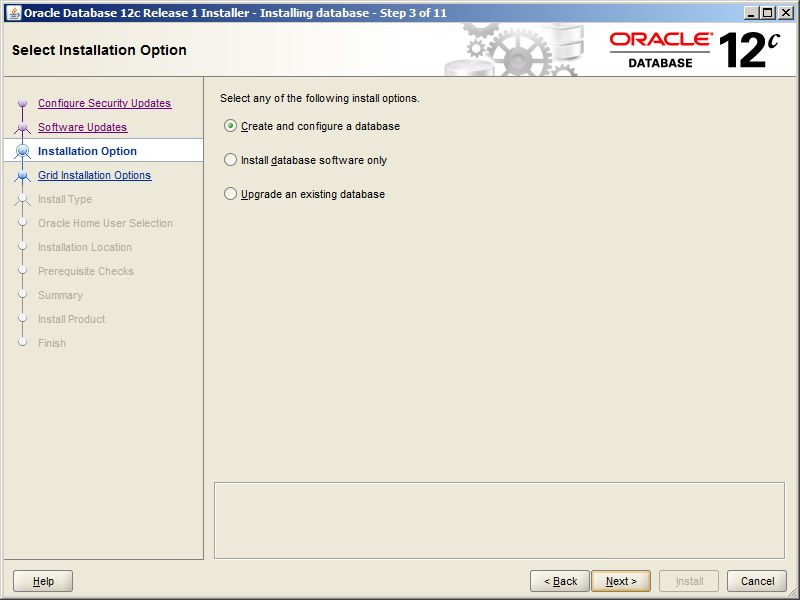
Task: Click 'Installation Location' step text
Action: 85,247
